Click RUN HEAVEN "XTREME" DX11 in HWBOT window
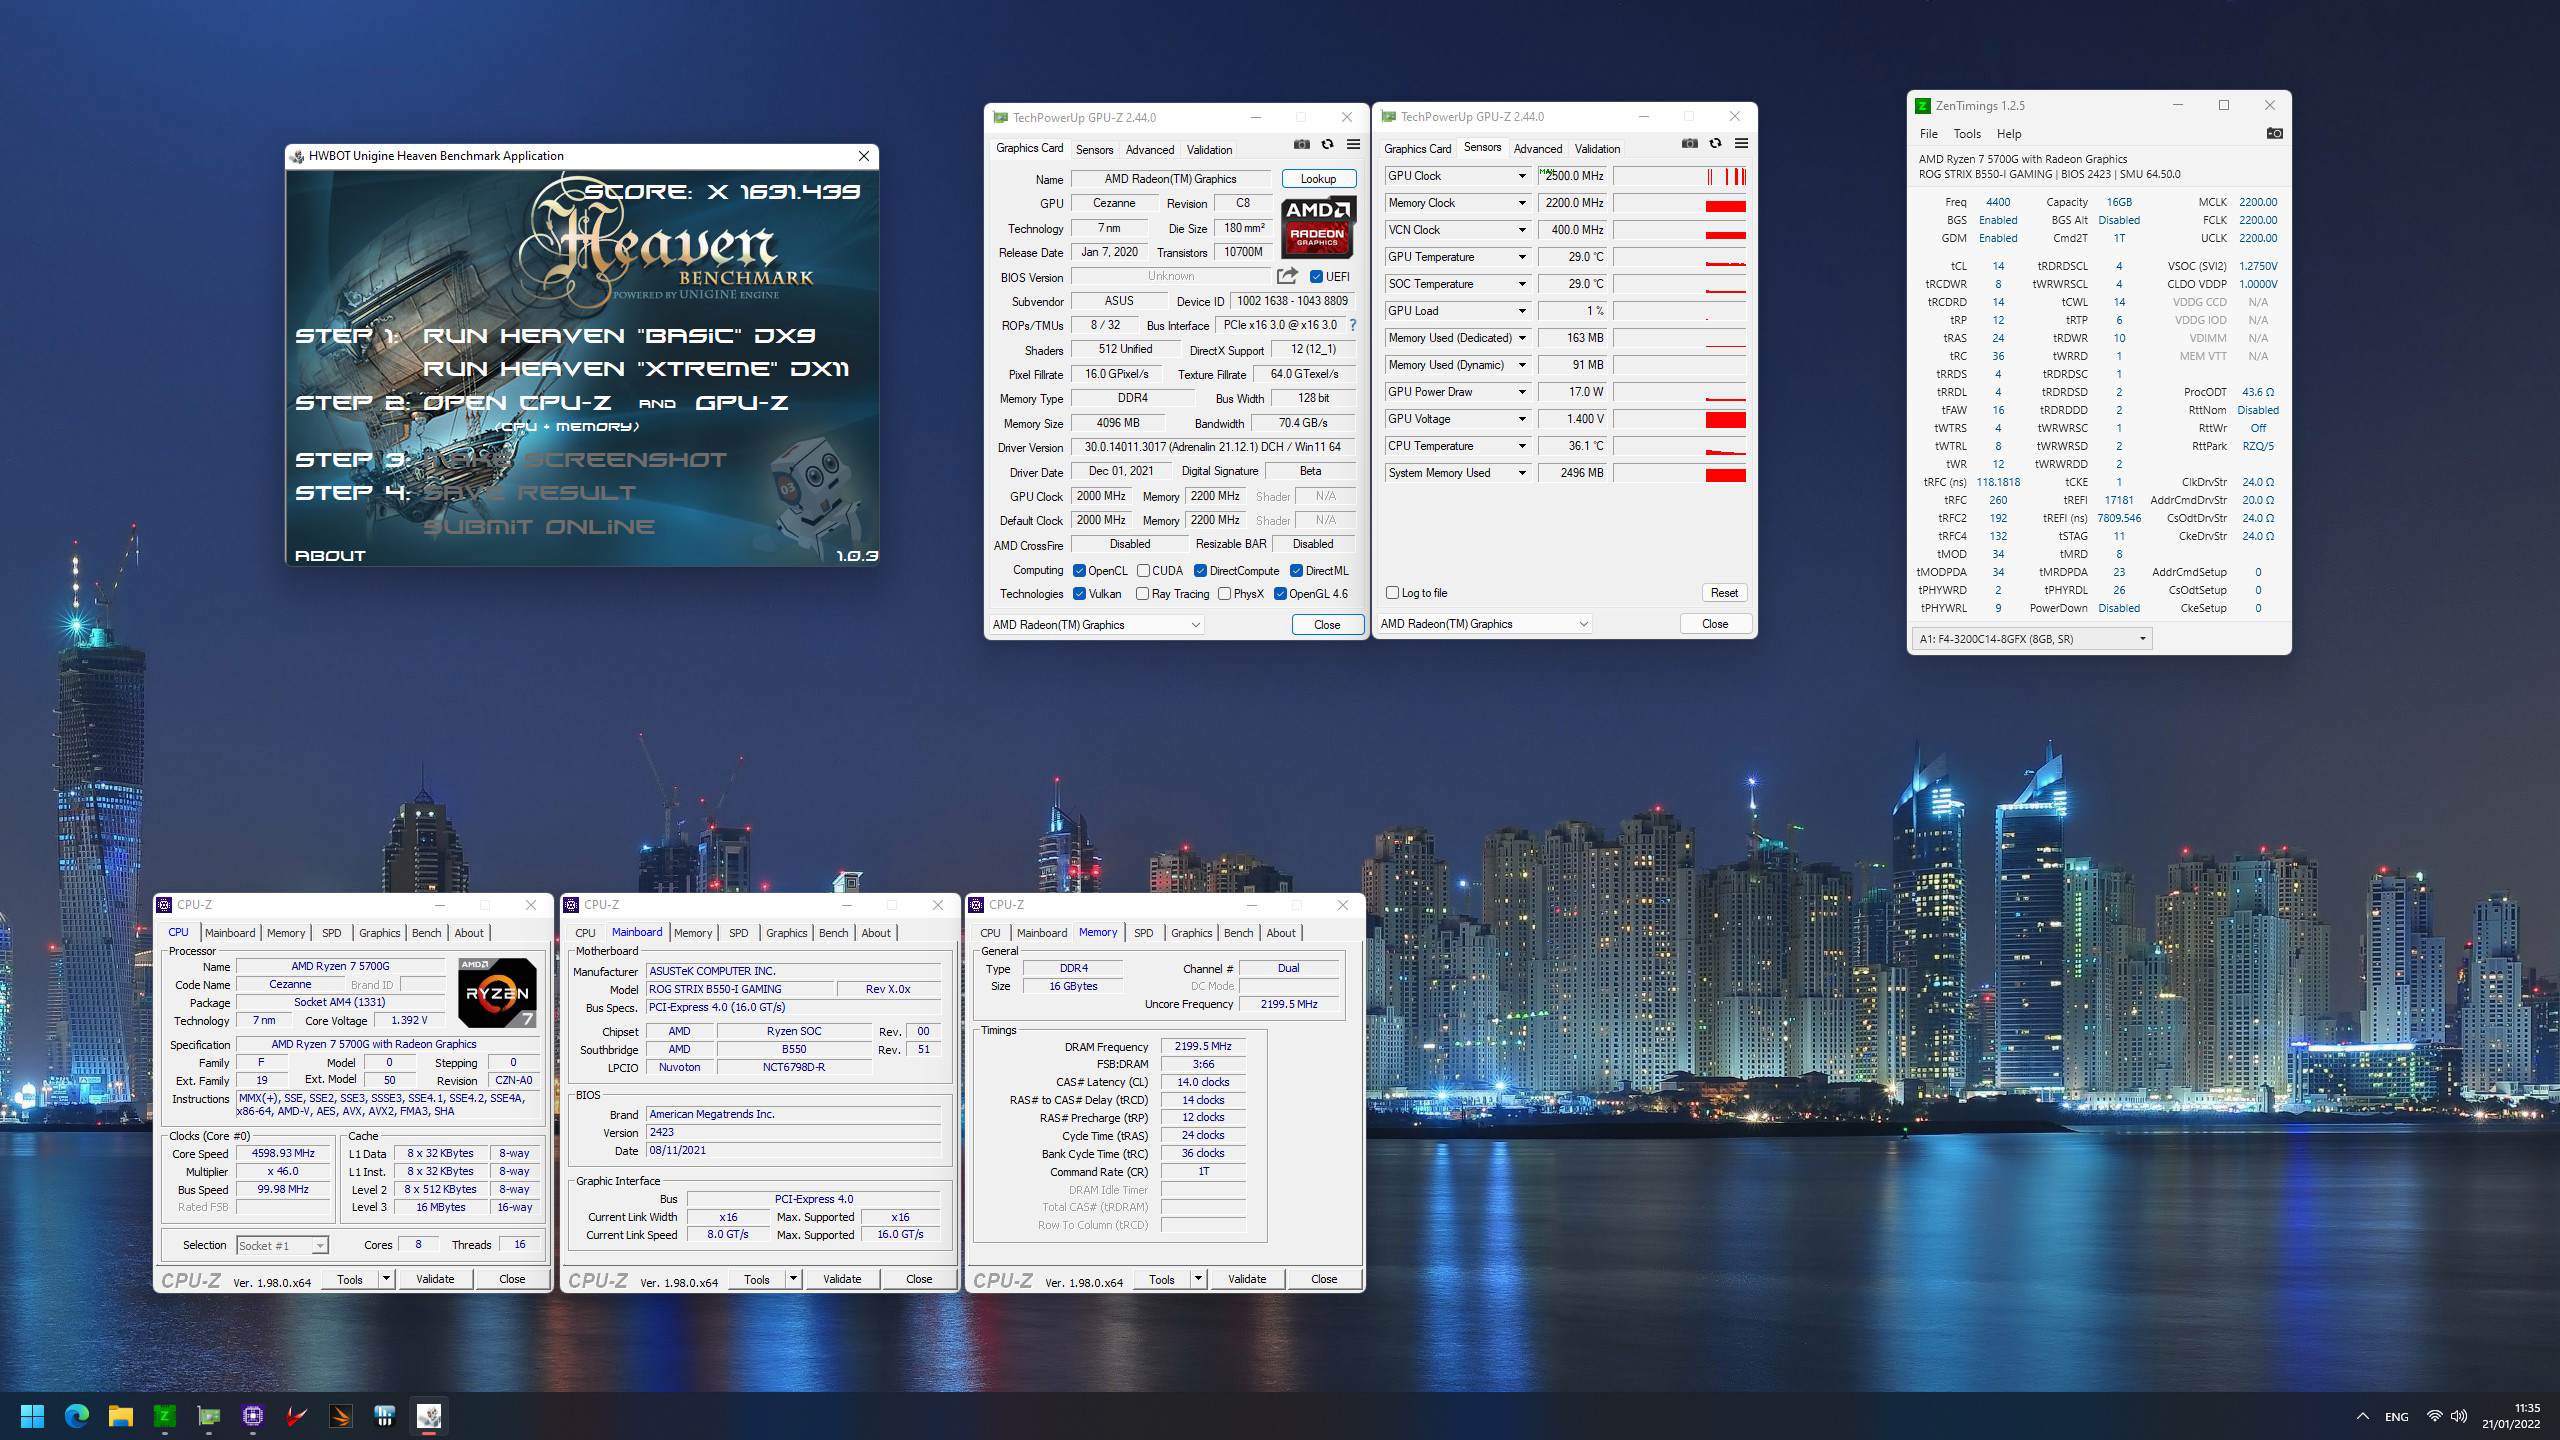The height and width of the screenshot is (1440, 2560). point(635,369)
